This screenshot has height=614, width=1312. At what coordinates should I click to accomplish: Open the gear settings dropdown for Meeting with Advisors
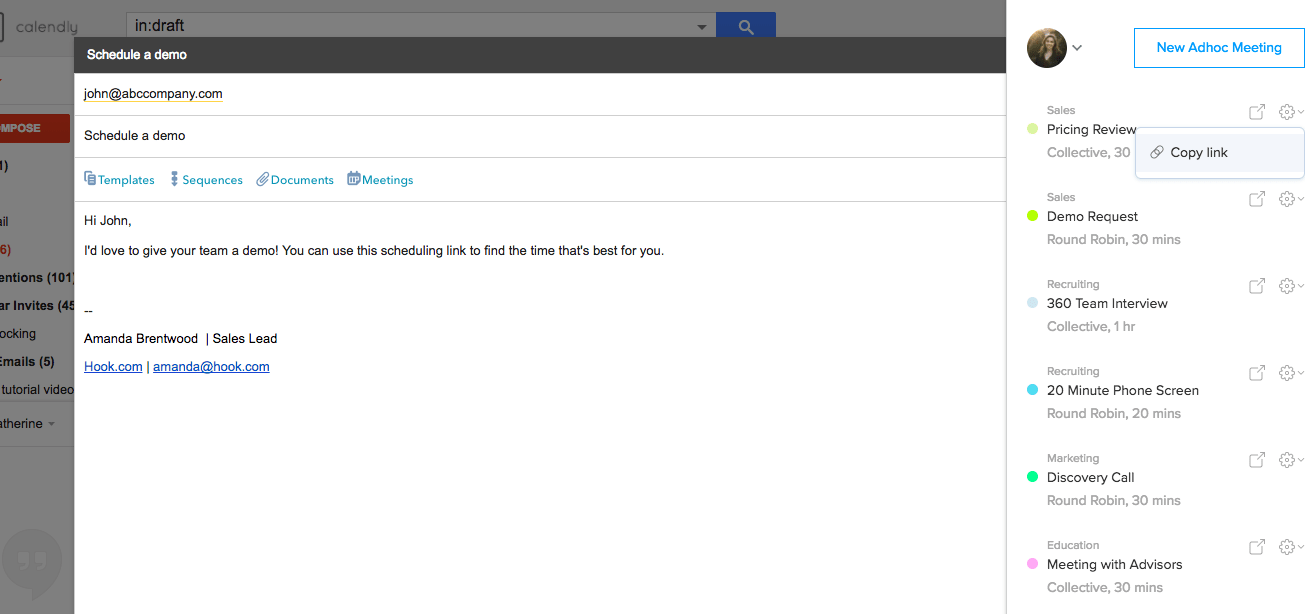click(x=1287, y=547)
